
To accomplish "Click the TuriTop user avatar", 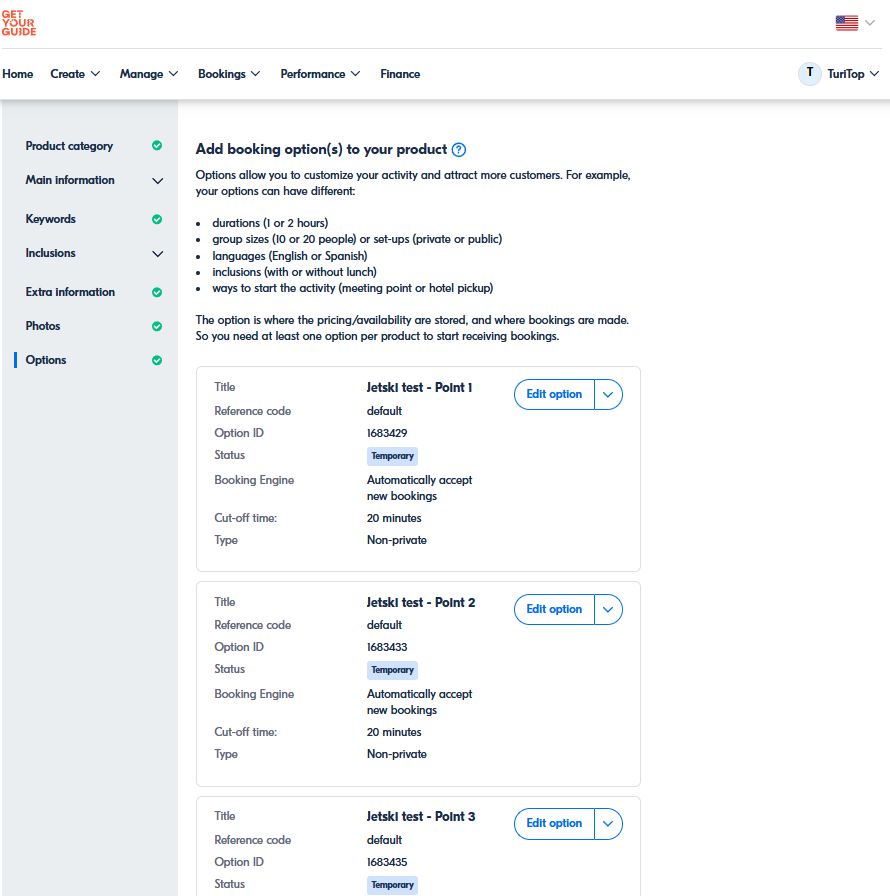I will tap(809, 74).
